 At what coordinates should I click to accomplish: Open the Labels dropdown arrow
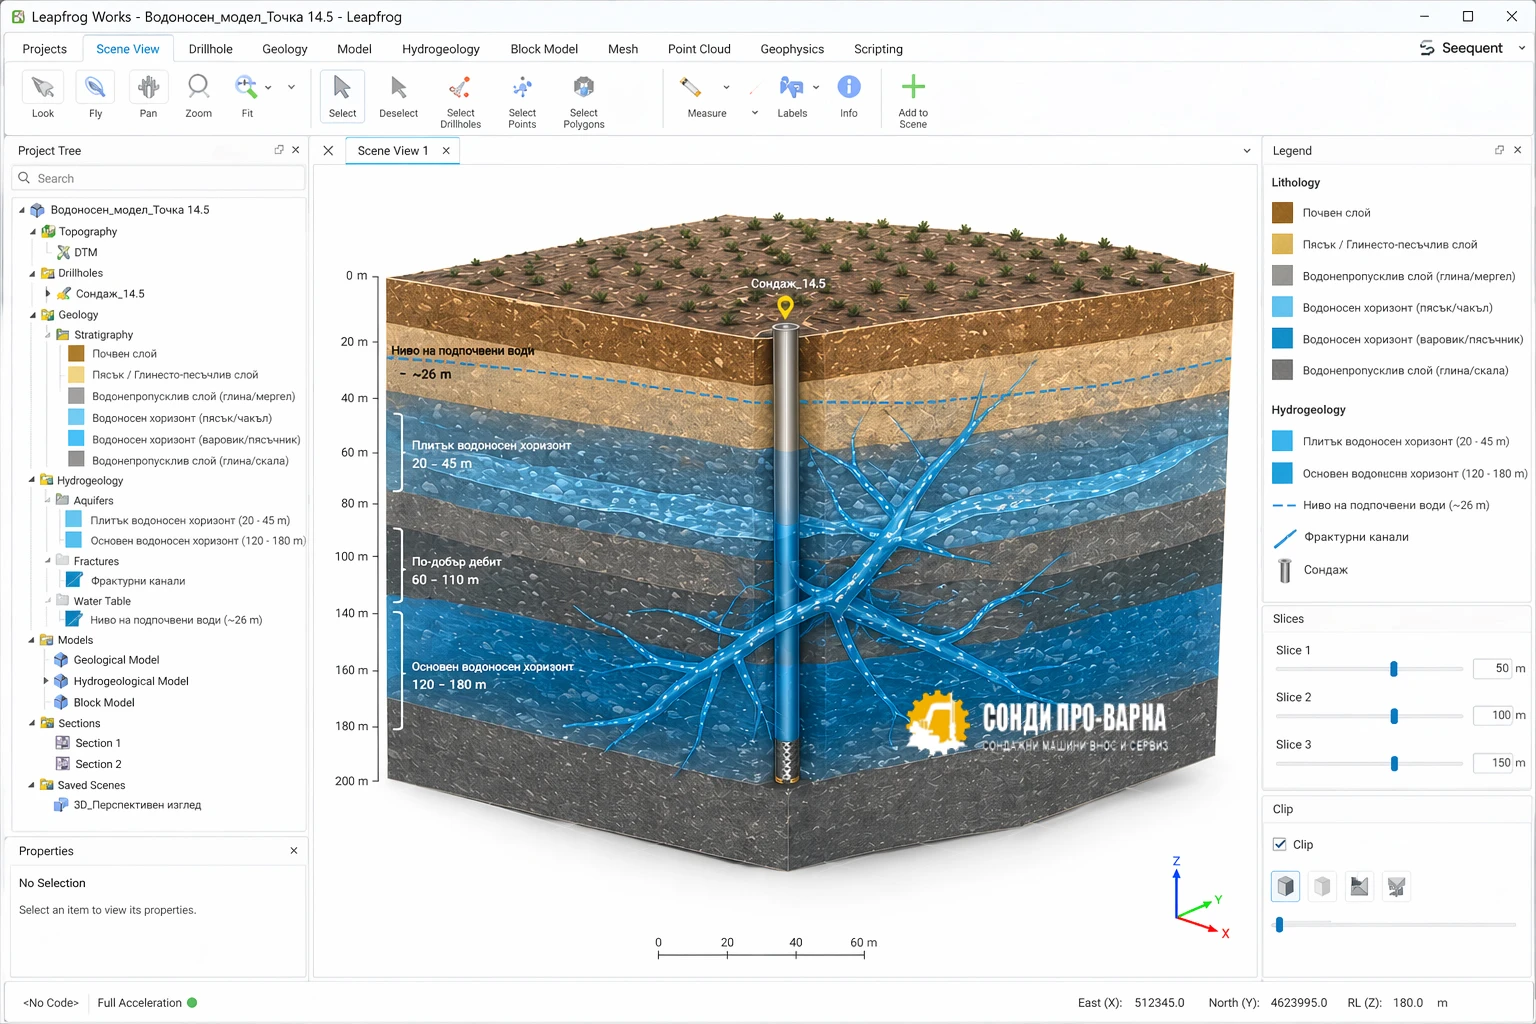coord(816,88)
